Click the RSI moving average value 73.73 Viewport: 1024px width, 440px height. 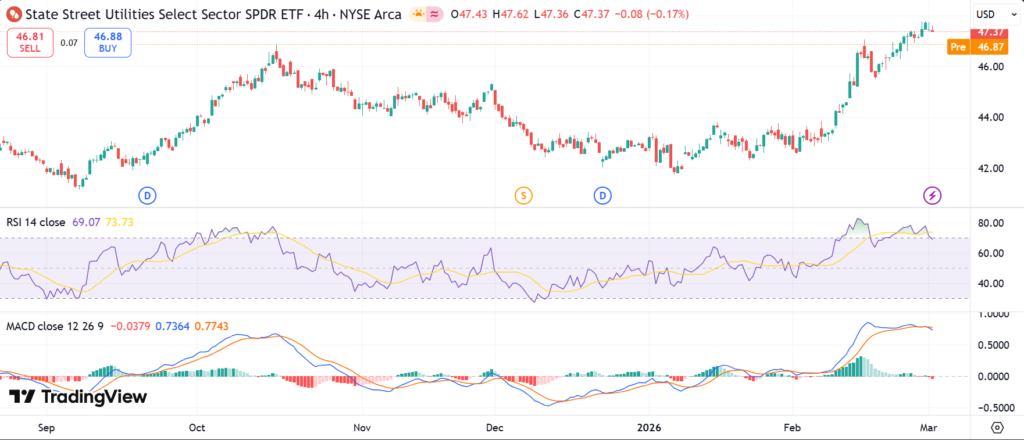(x=118, y=222)
